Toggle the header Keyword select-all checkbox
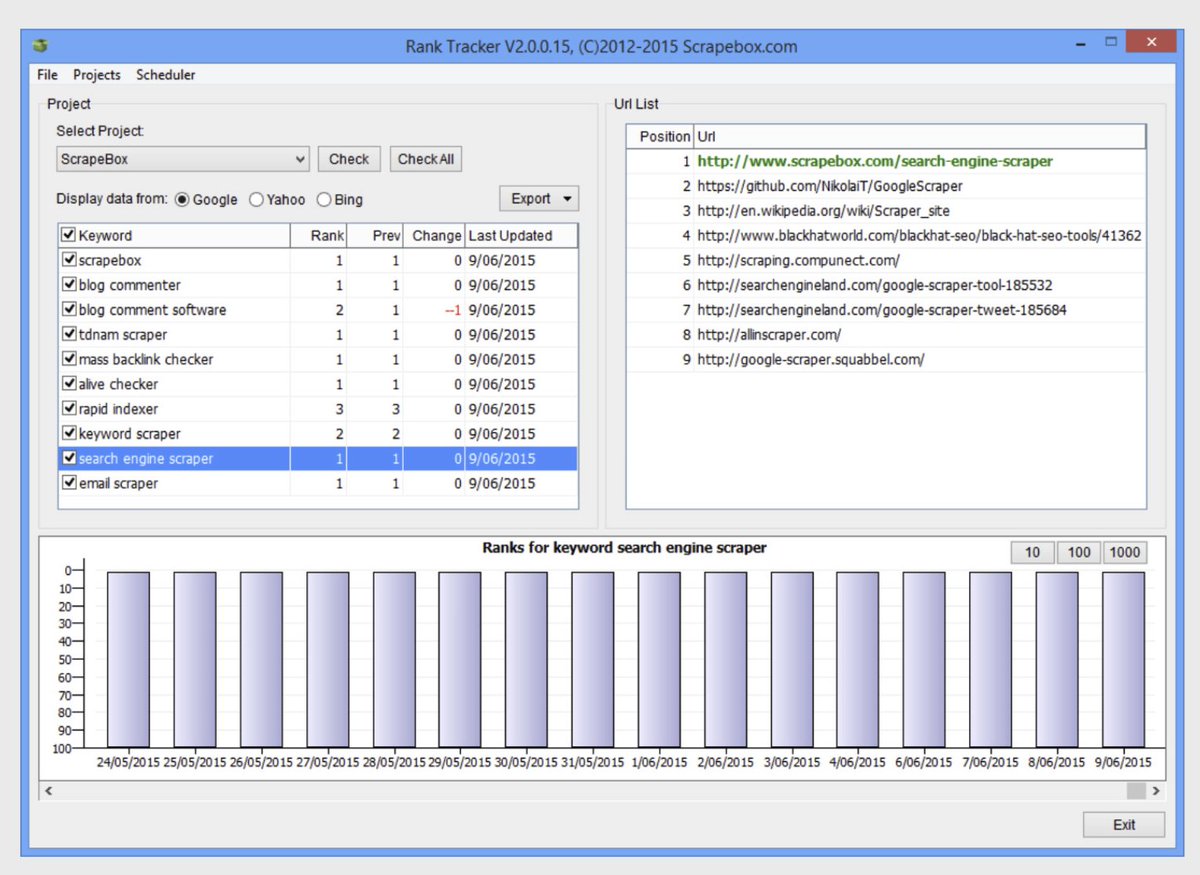 (69, 236)
